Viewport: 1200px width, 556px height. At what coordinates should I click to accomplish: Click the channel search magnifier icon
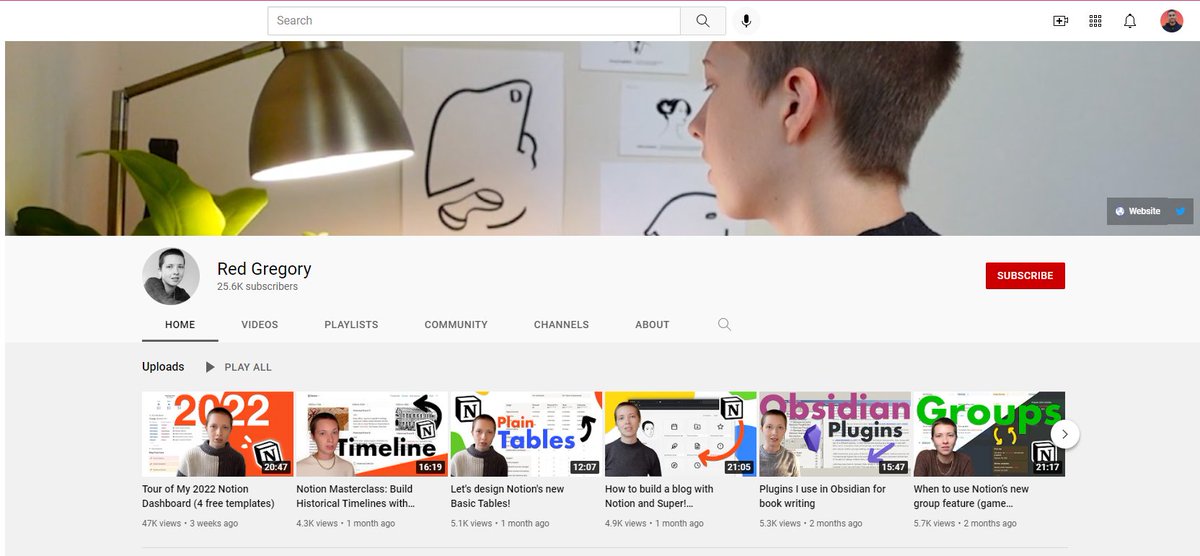tap(724, 324)
